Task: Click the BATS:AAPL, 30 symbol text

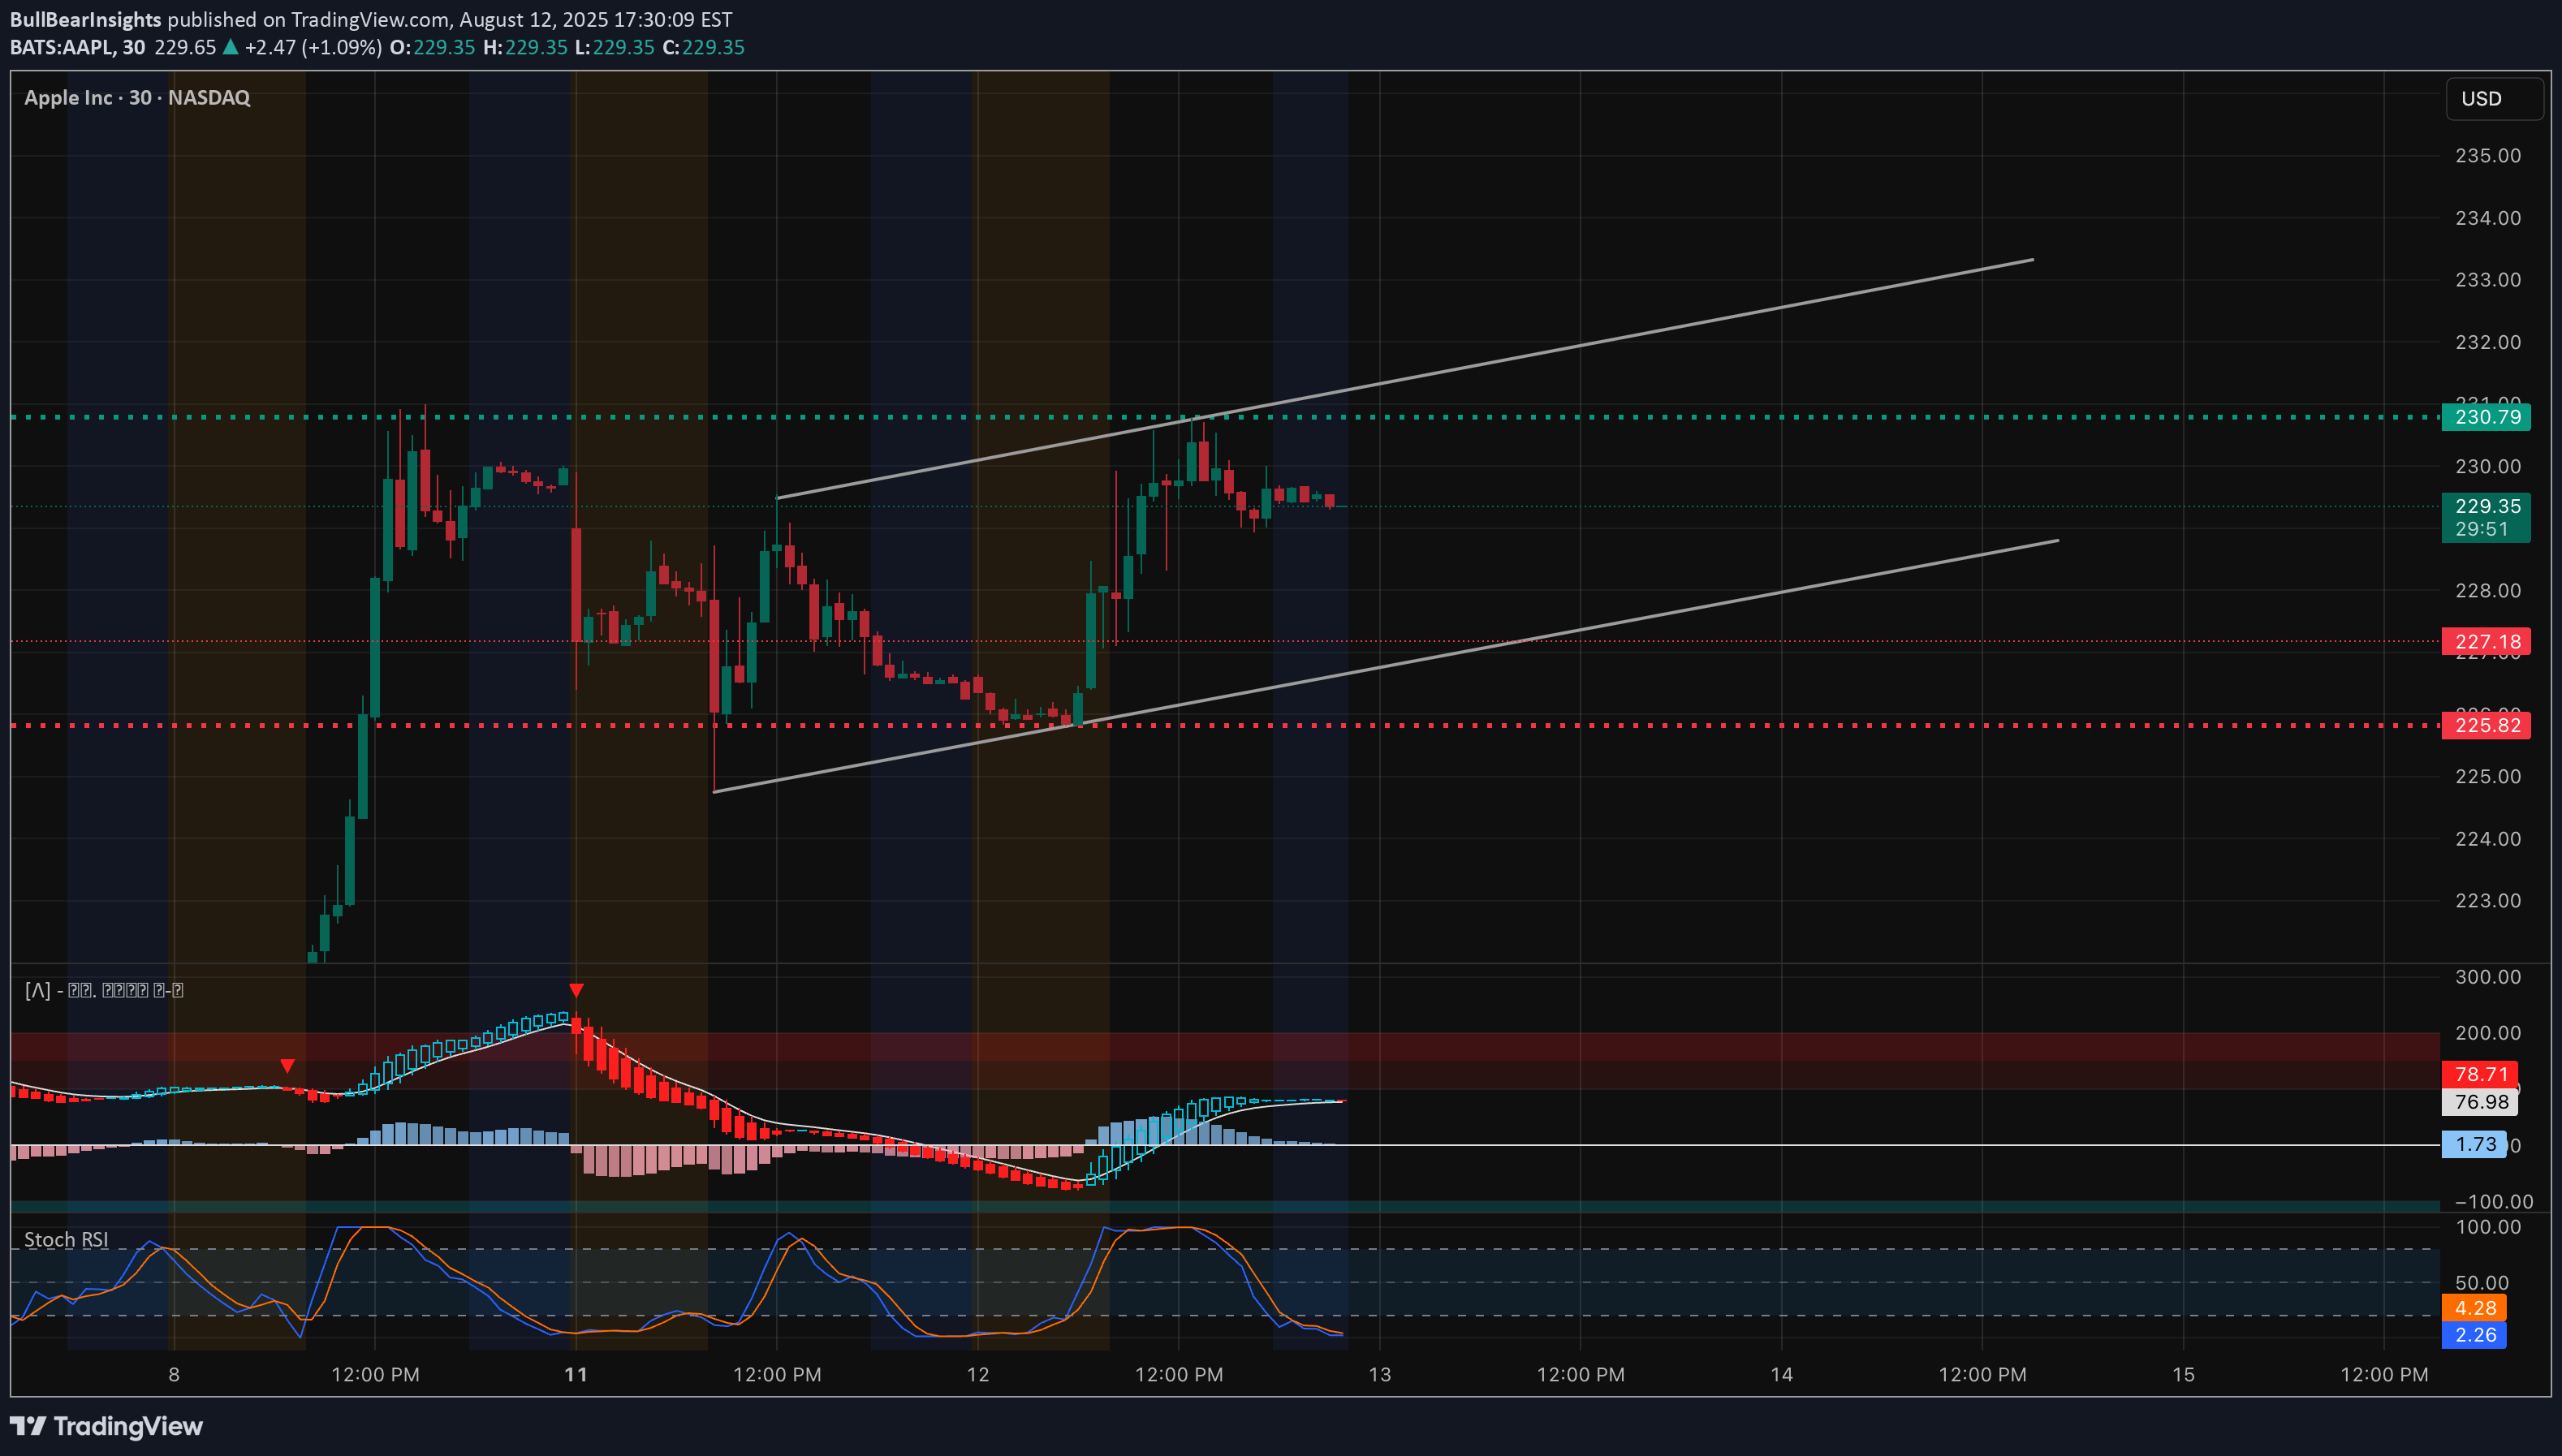Action: 77,47
